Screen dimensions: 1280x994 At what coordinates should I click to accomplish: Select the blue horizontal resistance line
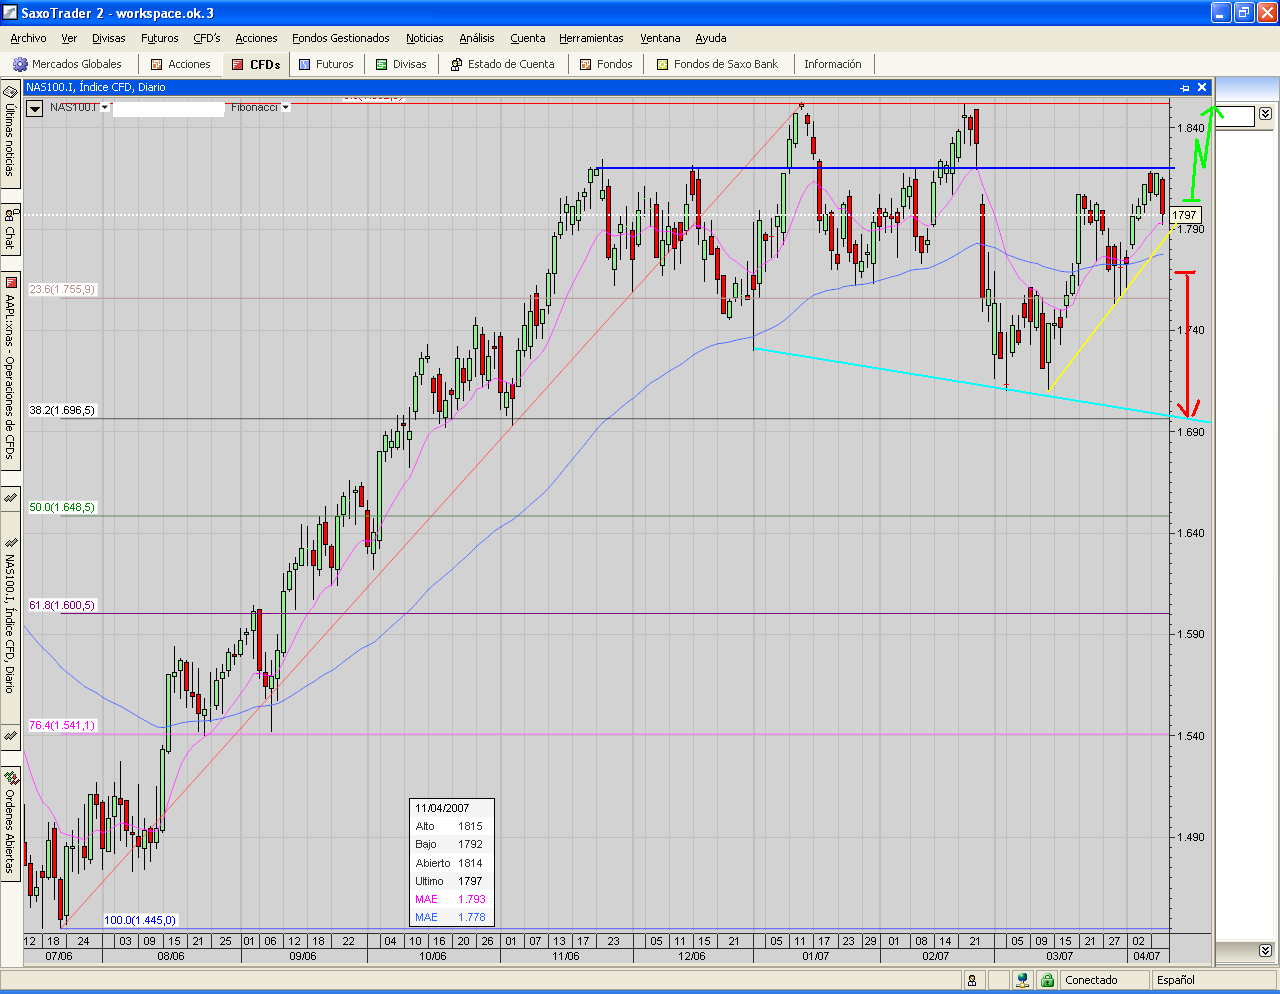click(x=900, y=167)
